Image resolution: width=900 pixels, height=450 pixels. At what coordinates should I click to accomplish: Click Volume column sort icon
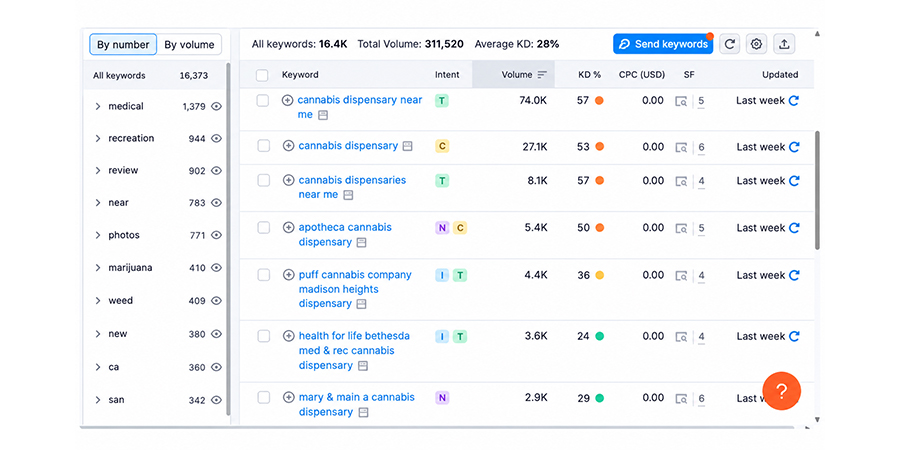[x=542, y=75]
